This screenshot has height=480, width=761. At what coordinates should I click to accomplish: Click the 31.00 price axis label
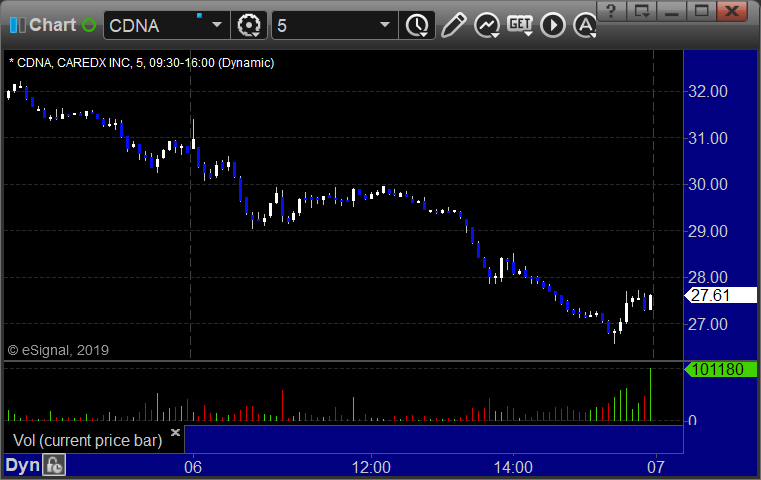point(708,138)
